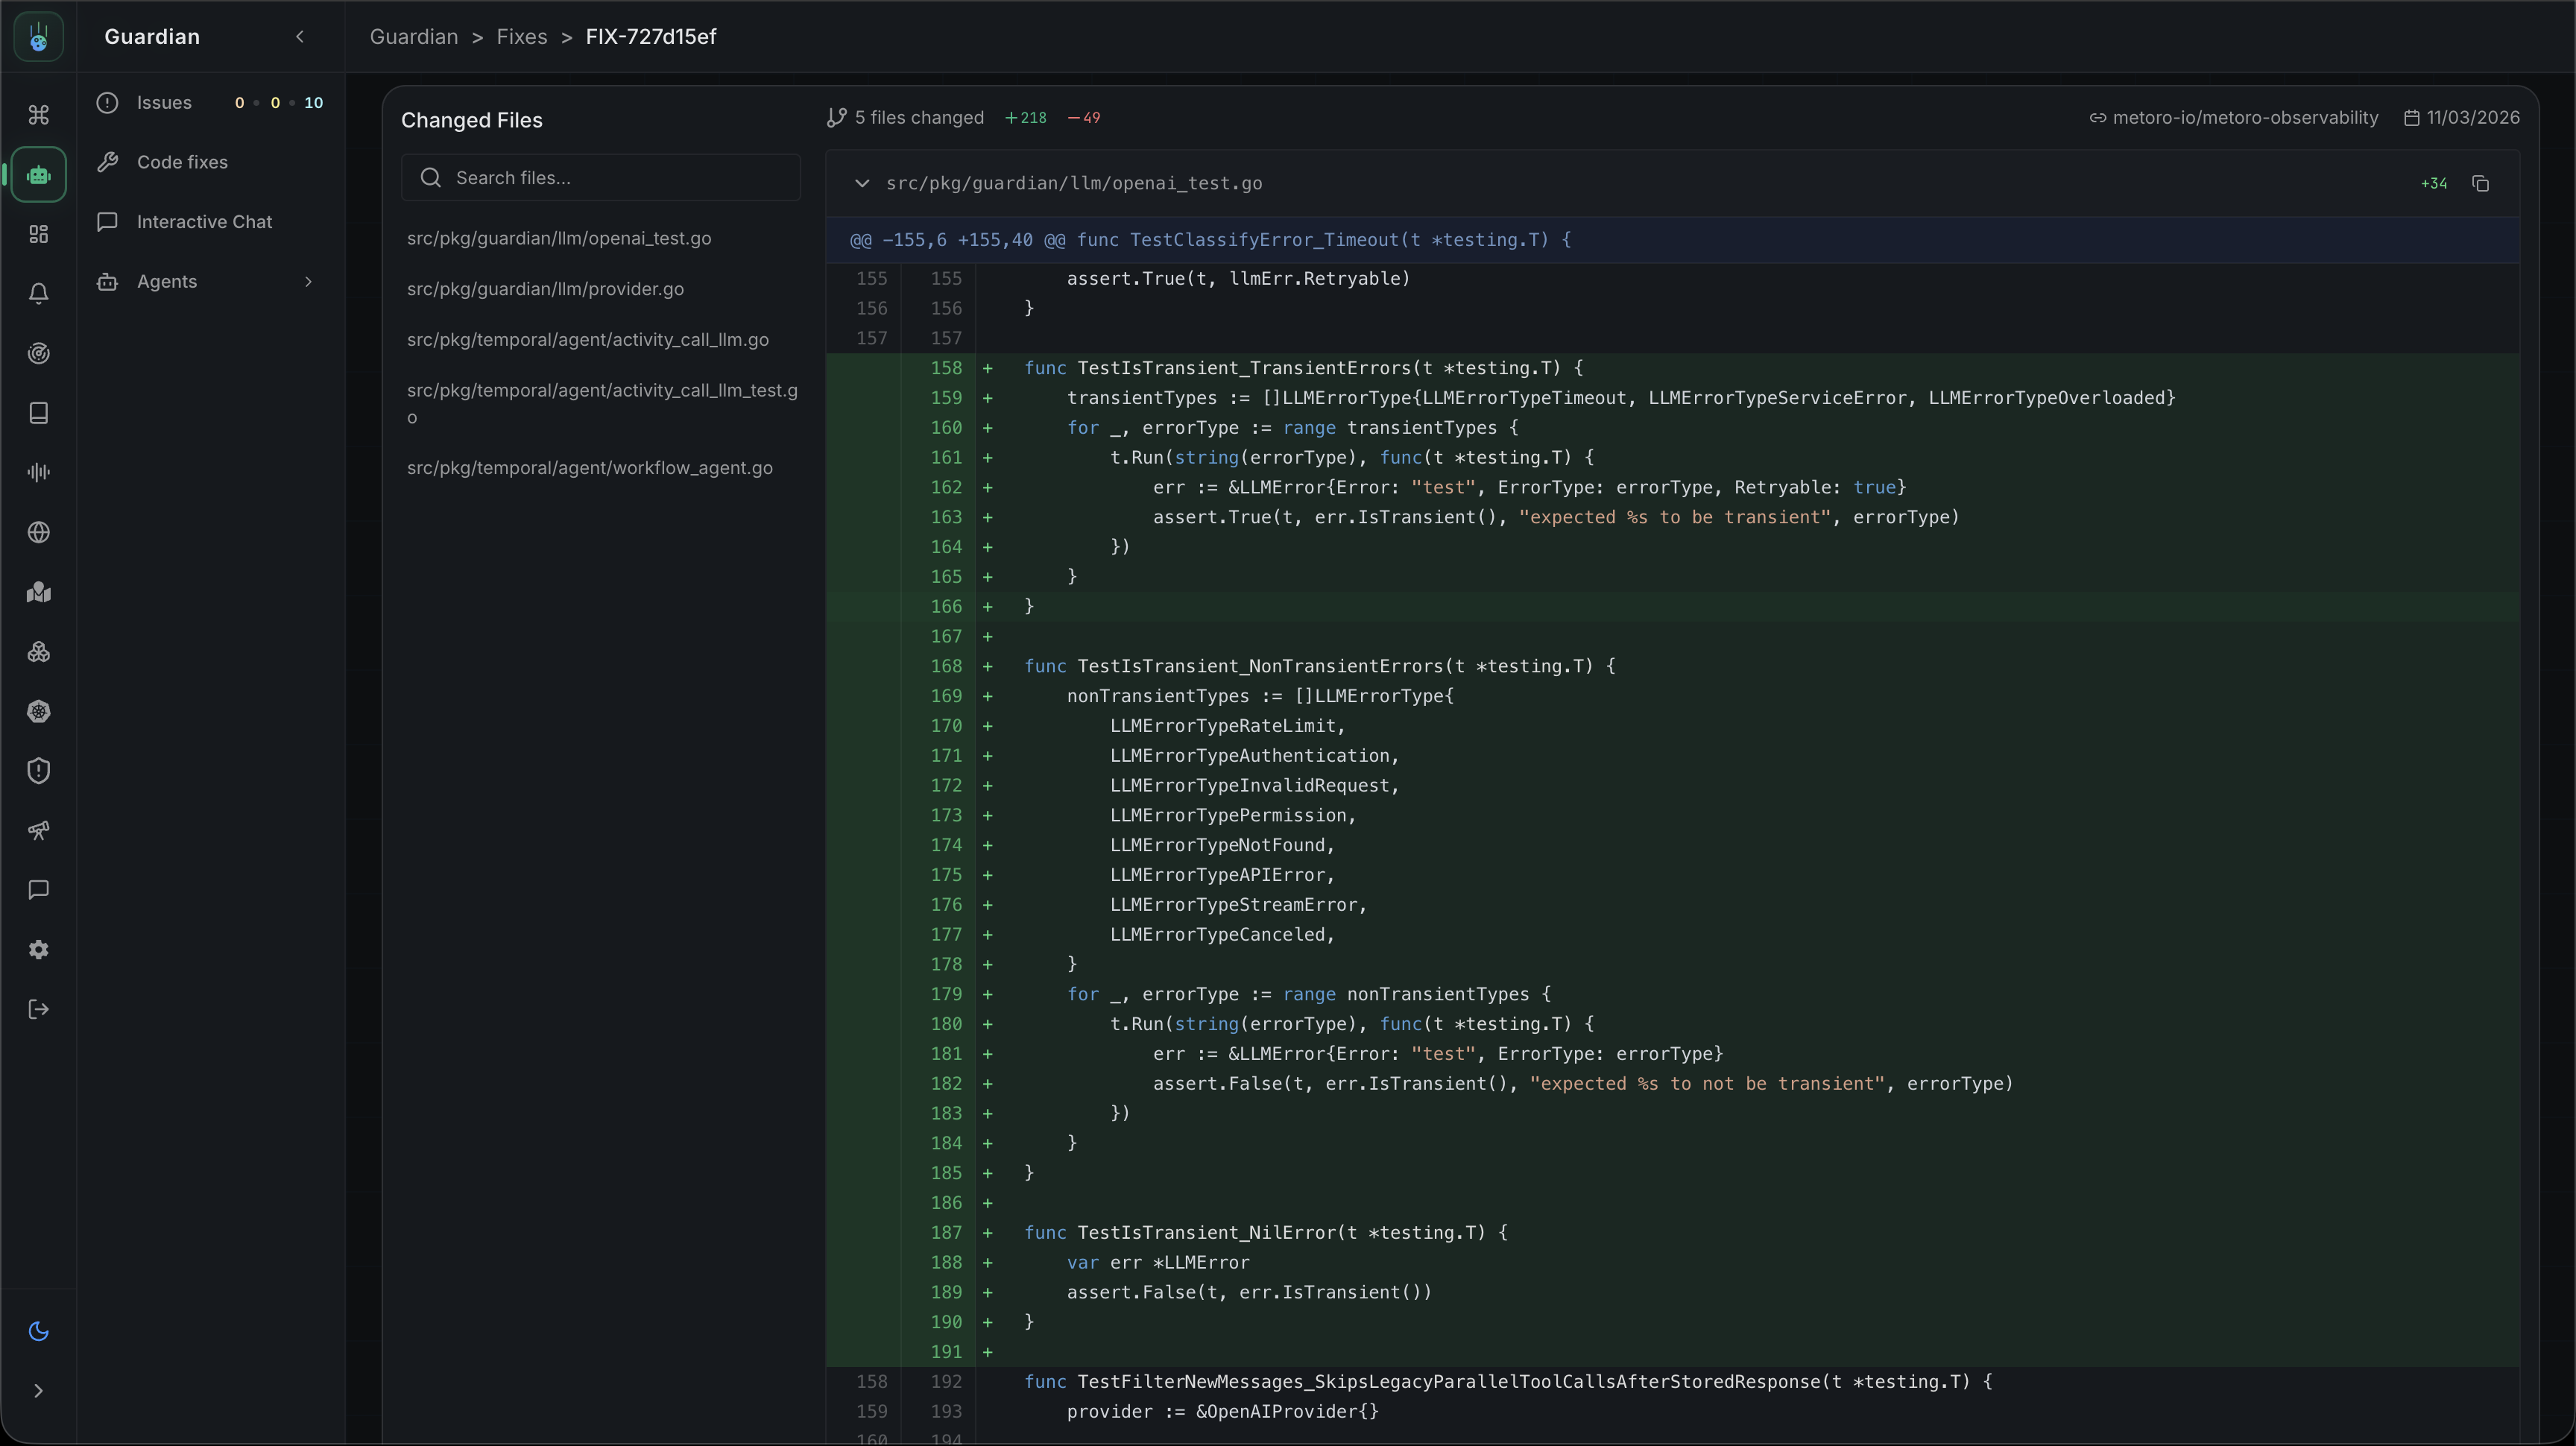The width and height of the screenshot is (2576, 1446).
Task: Open the Code fixes menu item
Action: pos(182,162)
